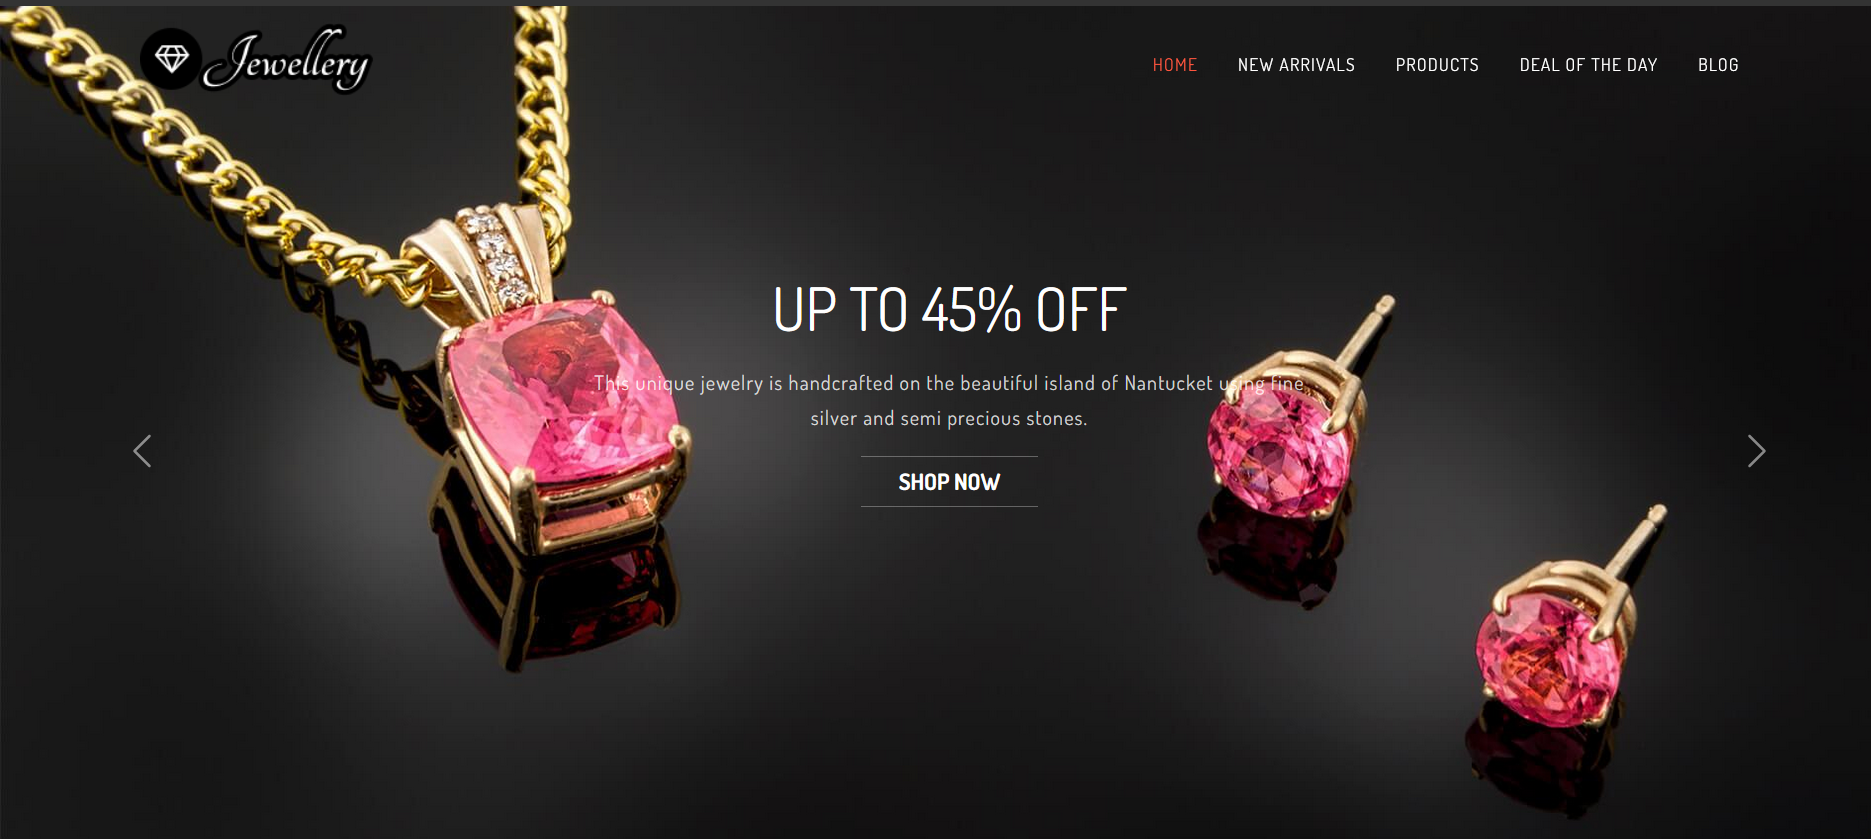Advance to next slide with right arrow

(1756, 451)
